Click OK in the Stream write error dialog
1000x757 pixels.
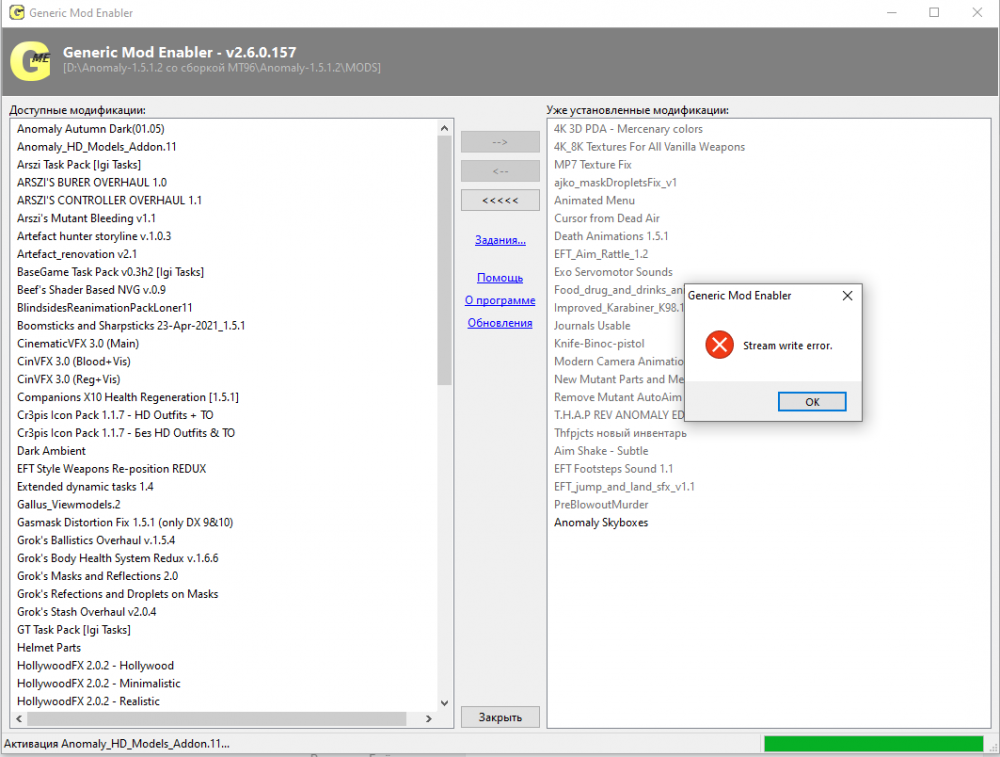point(812,402)
